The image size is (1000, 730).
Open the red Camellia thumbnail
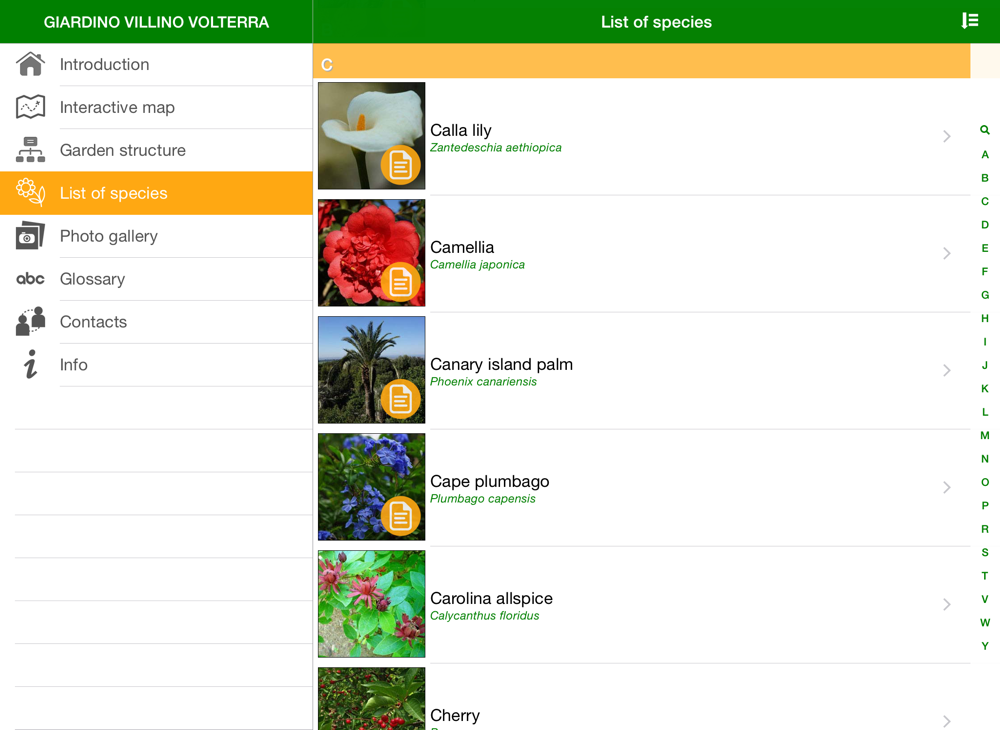pyautogui.click(x=371, y=252)
